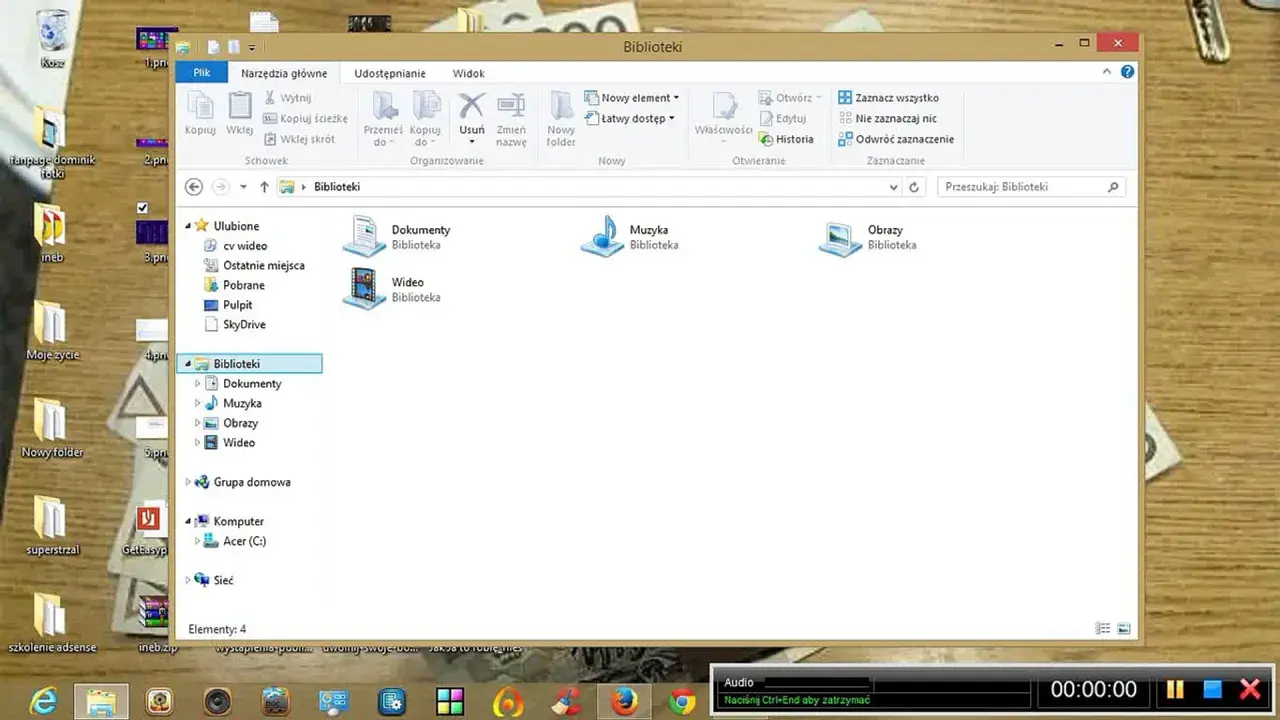
Task: Open the help question mark icon
Action: pos(1127,72)
